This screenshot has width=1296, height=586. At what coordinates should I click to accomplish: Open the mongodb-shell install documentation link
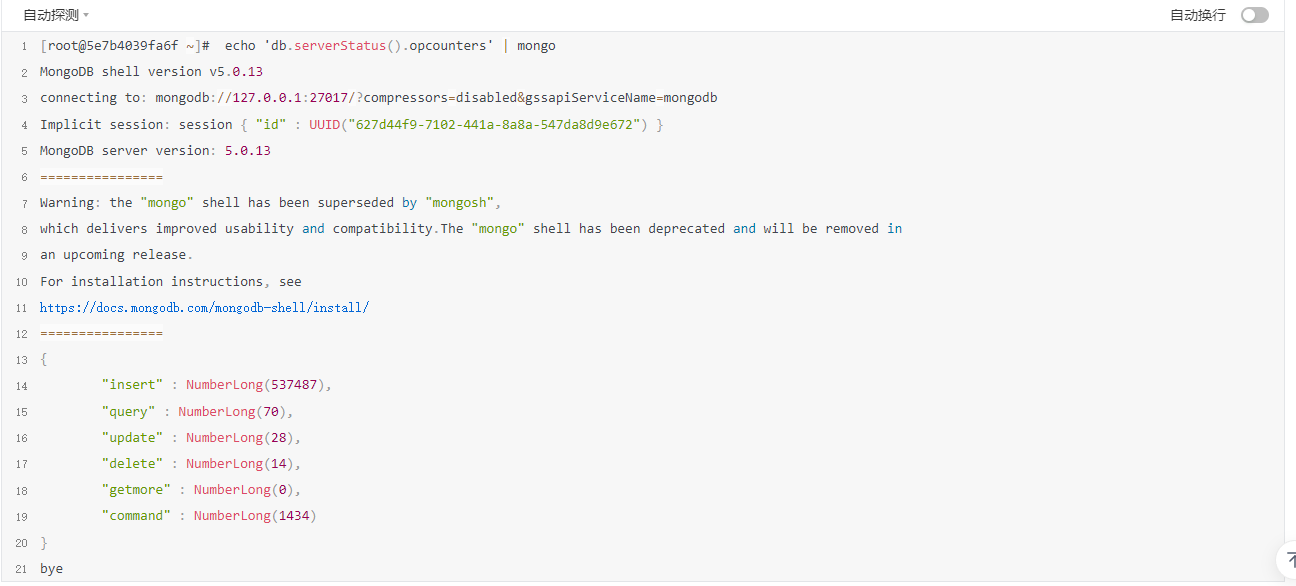click(204, 307)
